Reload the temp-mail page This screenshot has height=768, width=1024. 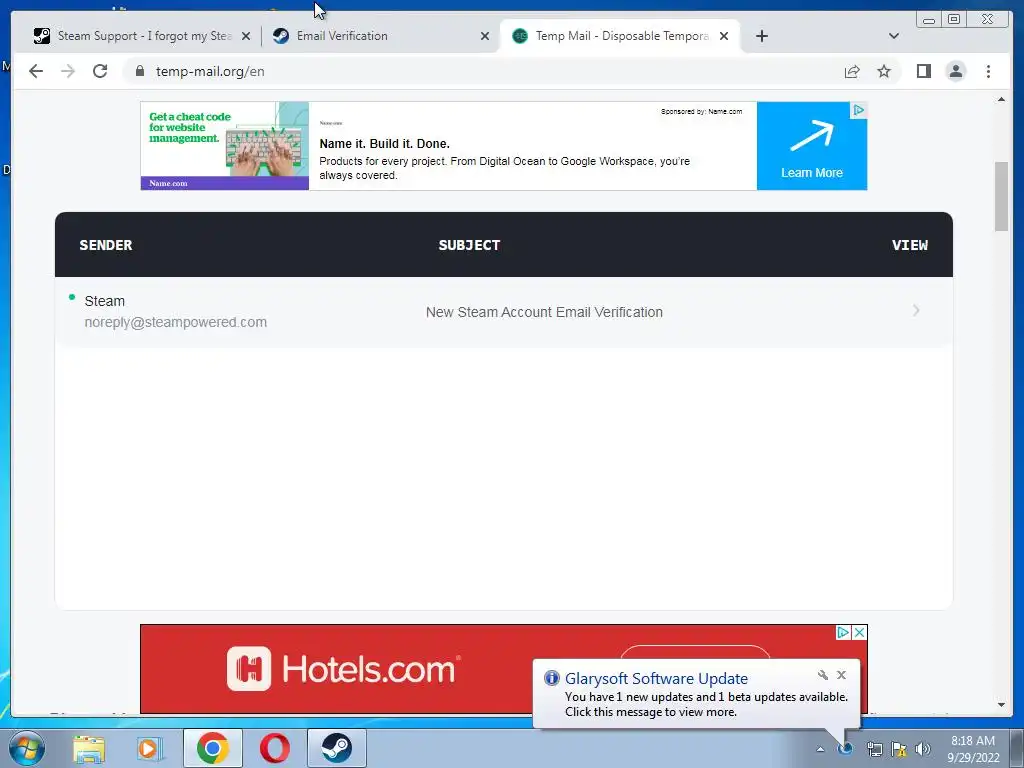tap(100, 71)
